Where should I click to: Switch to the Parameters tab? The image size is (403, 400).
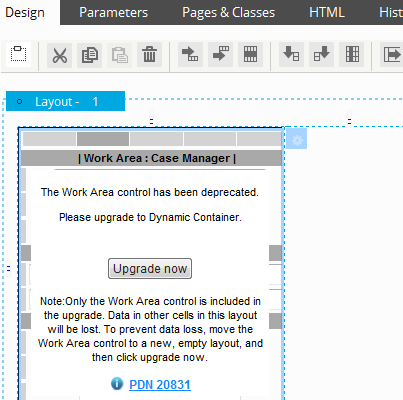pyautogui.click(x=113, y=13)
